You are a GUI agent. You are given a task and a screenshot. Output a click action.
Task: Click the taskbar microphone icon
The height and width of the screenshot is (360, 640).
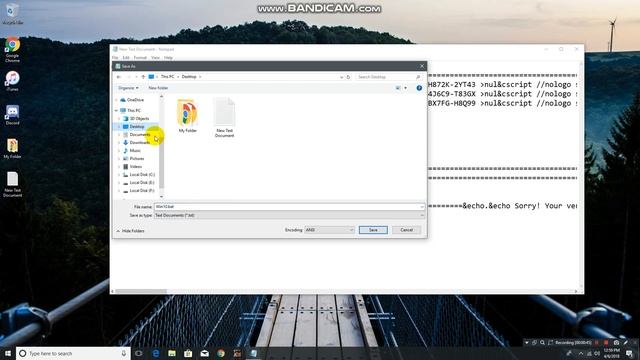[x=124, y=353]
